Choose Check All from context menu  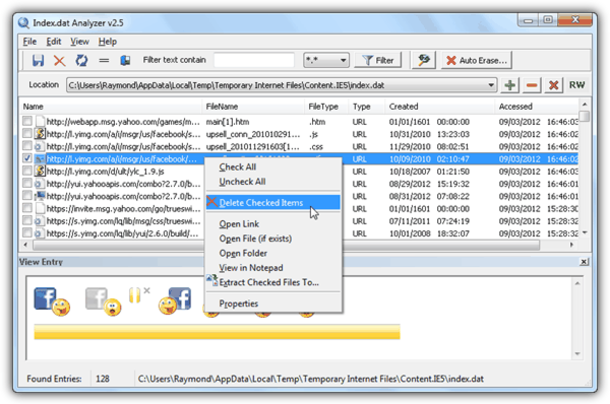pos(273,167)
